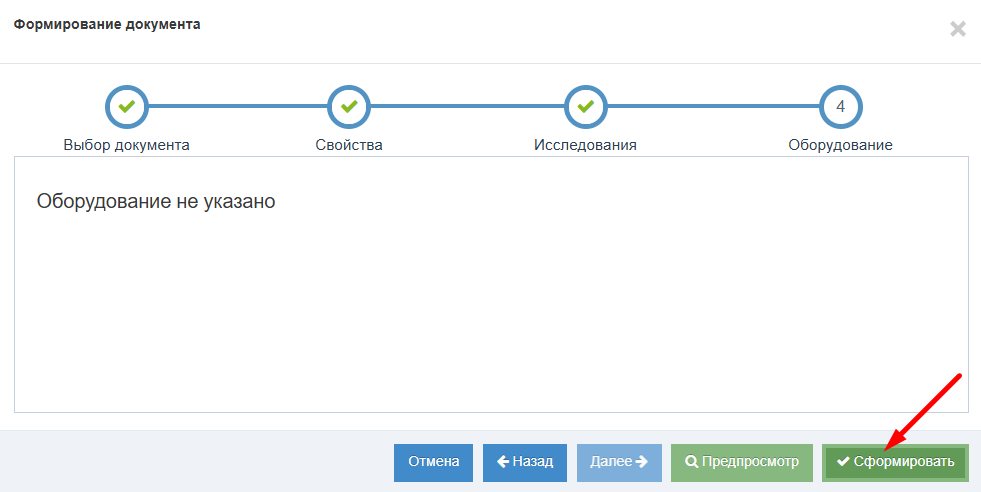
Task: Click the magnifier icon on Предпросмотр
Action: pos(691,462)
